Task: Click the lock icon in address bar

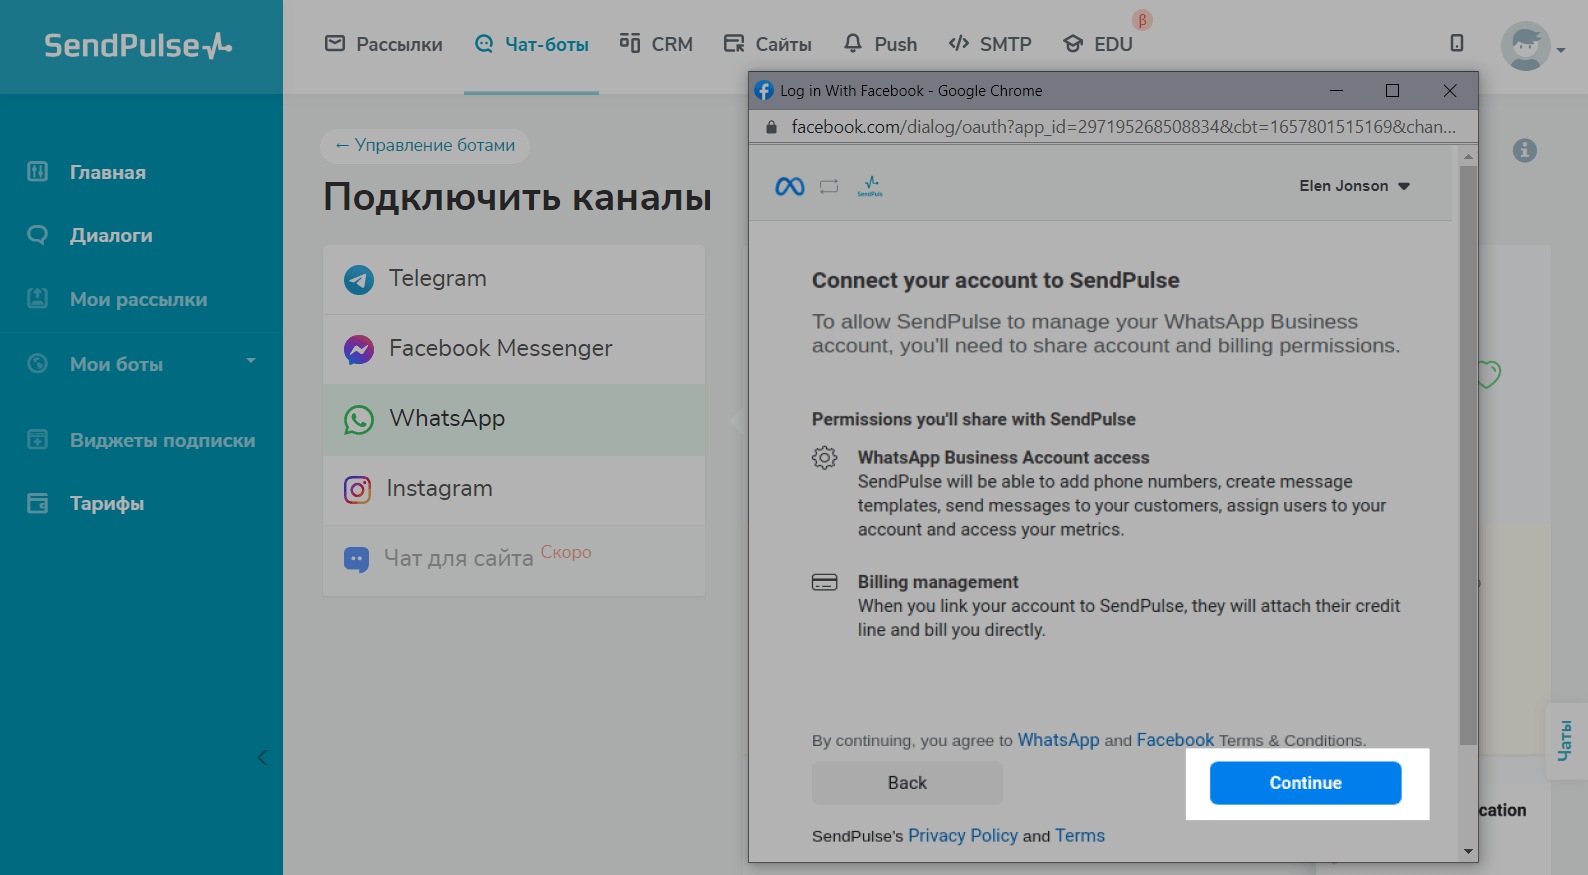Action: (771, 127)
